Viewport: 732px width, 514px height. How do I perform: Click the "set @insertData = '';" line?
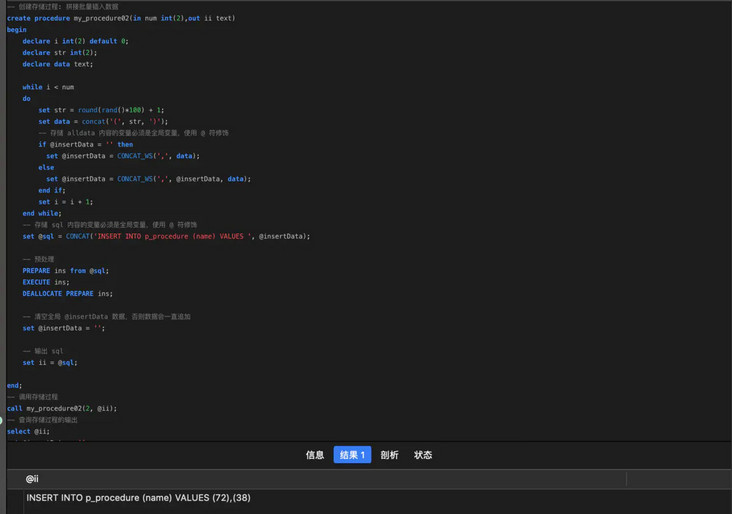pyautogui.click(x=63, y=328)
